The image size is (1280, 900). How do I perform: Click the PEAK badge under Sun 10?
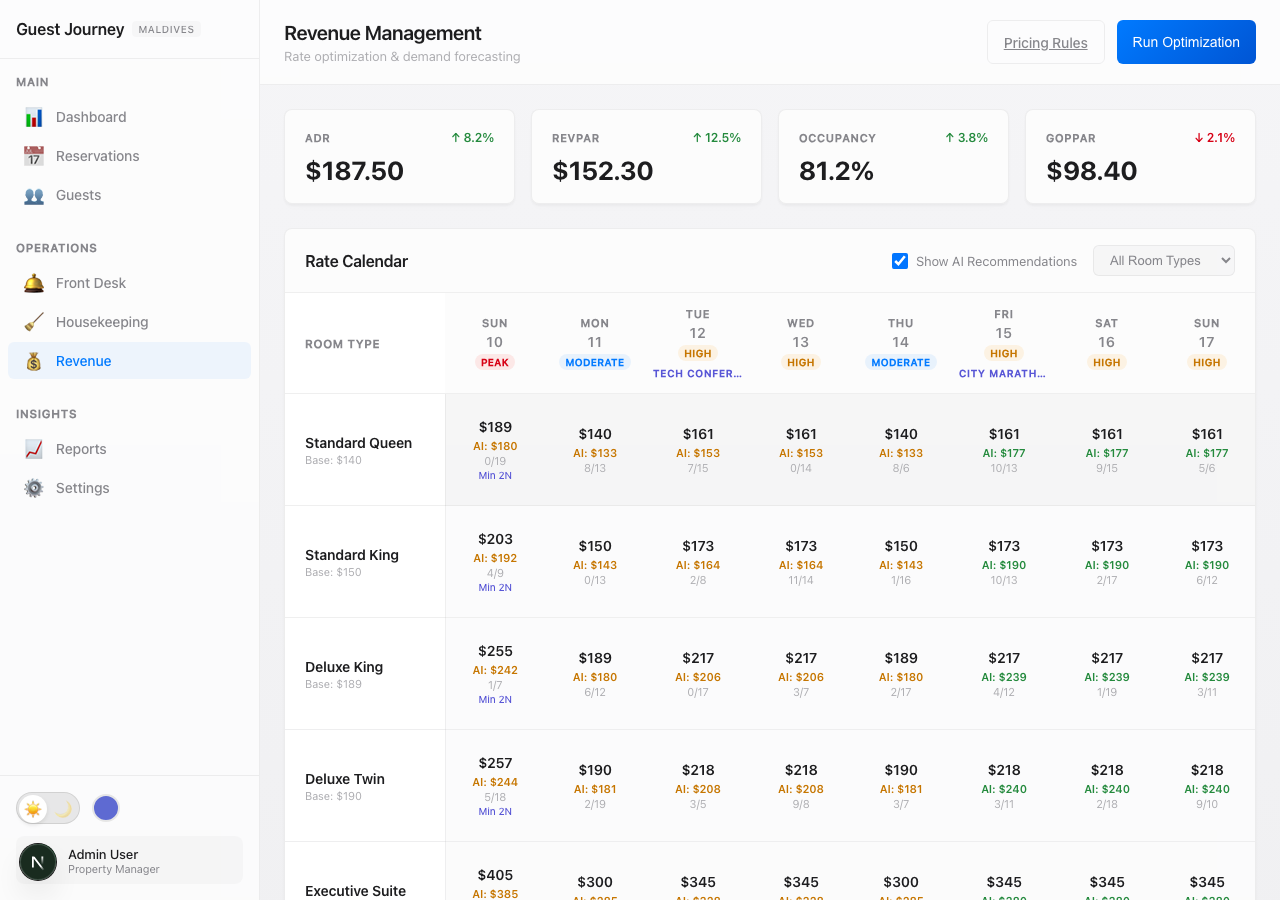pos(495,362)
